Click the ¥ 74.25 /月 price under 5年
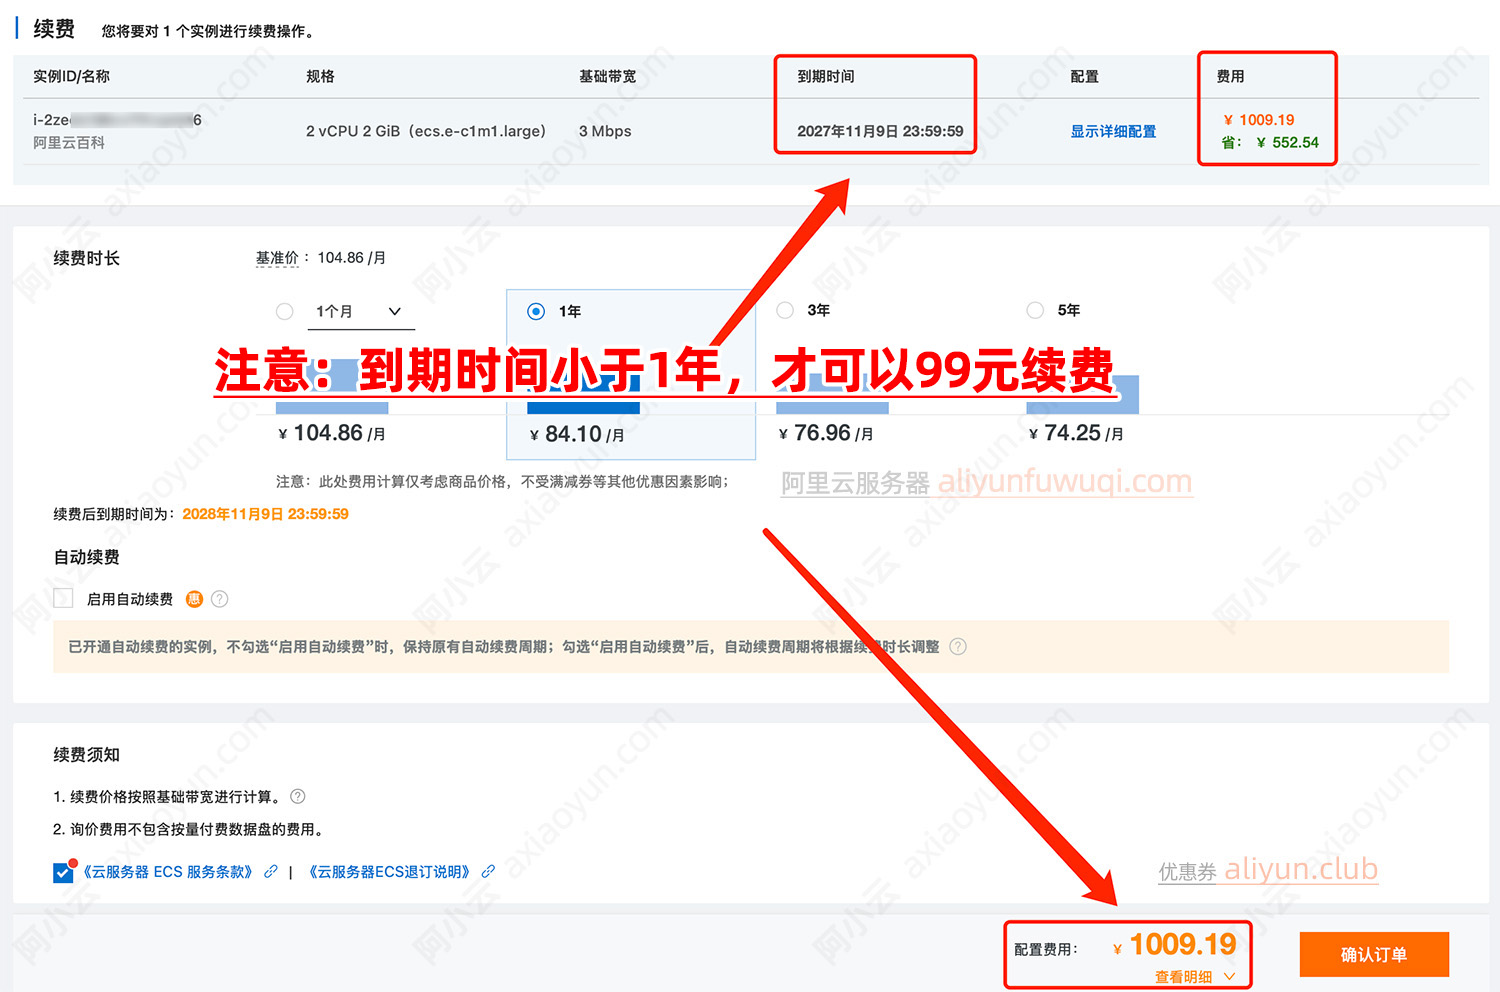The image size is (1500, 992). pyautogui.click(x=1076, y=433)
